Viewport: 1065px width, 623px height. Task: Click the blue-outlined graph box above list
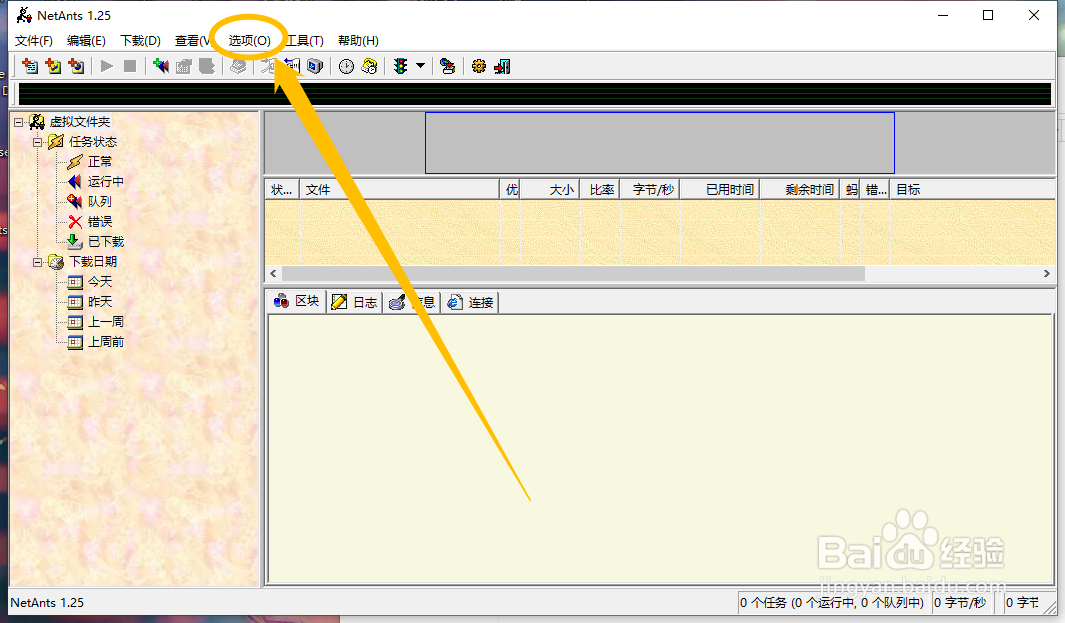tap(660, 143)
